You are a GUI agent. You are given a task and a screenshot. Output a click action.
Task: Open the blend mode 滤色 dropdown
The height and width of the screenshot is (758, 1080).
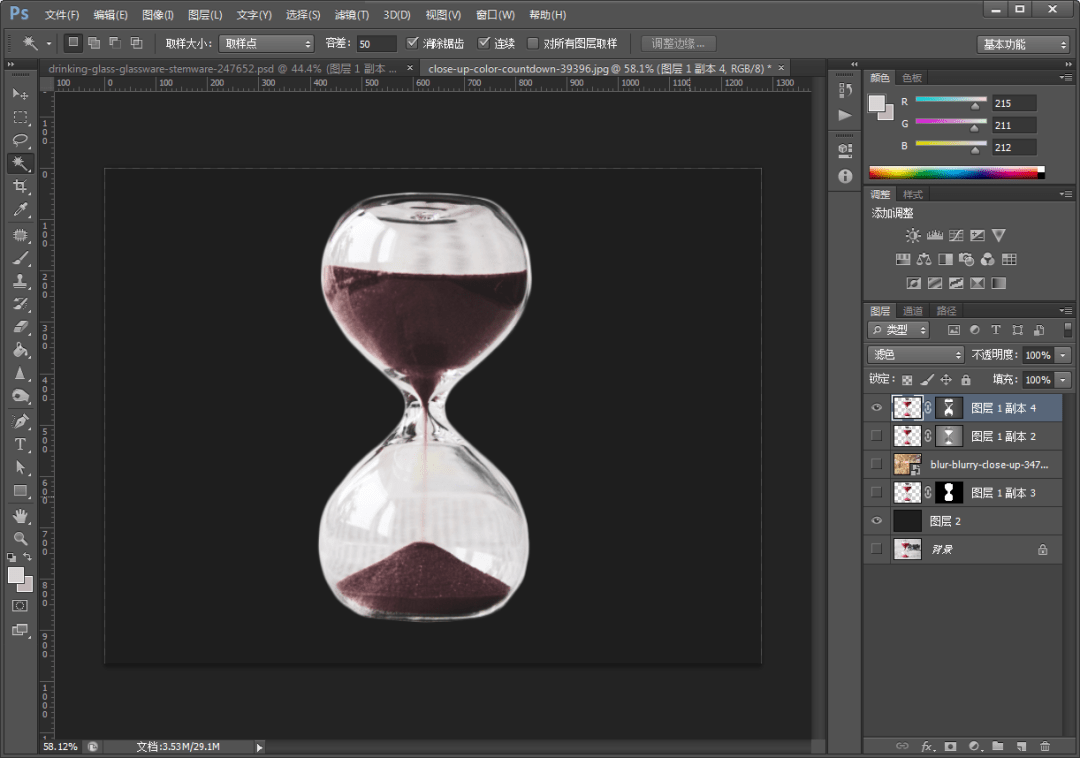[x=915, y=355]
